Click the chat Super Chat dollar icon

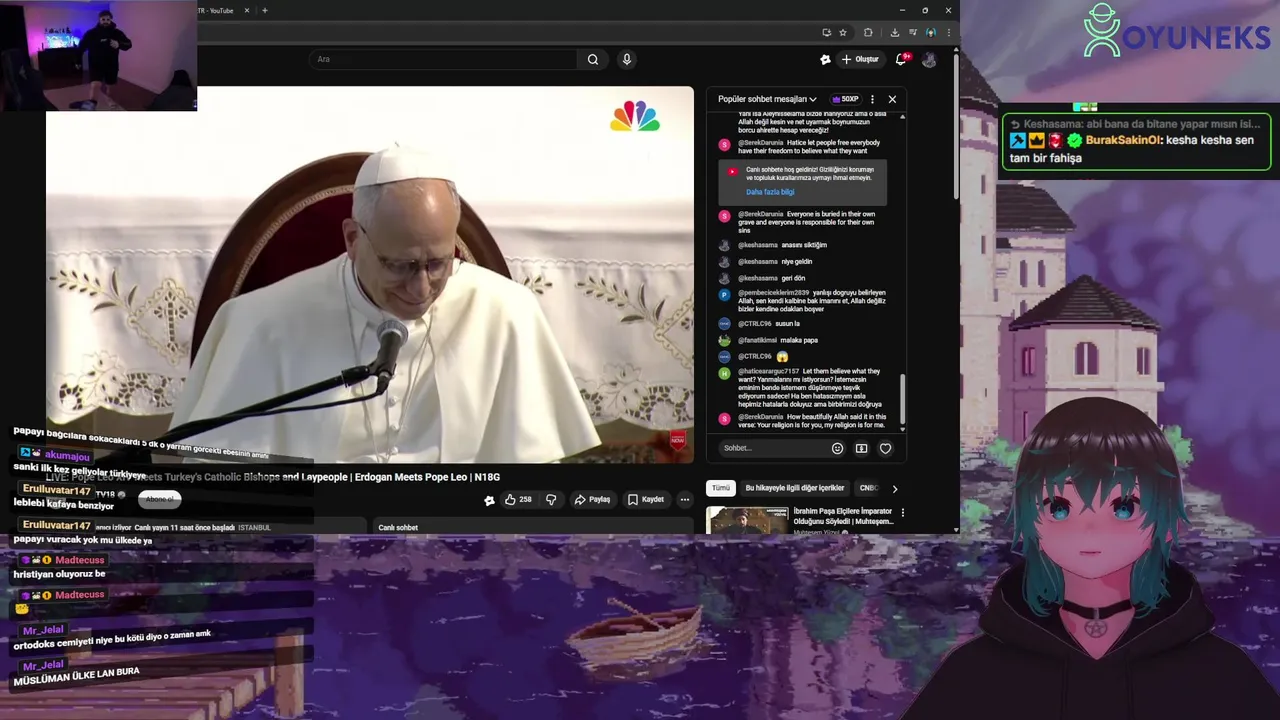click(861, 448)
